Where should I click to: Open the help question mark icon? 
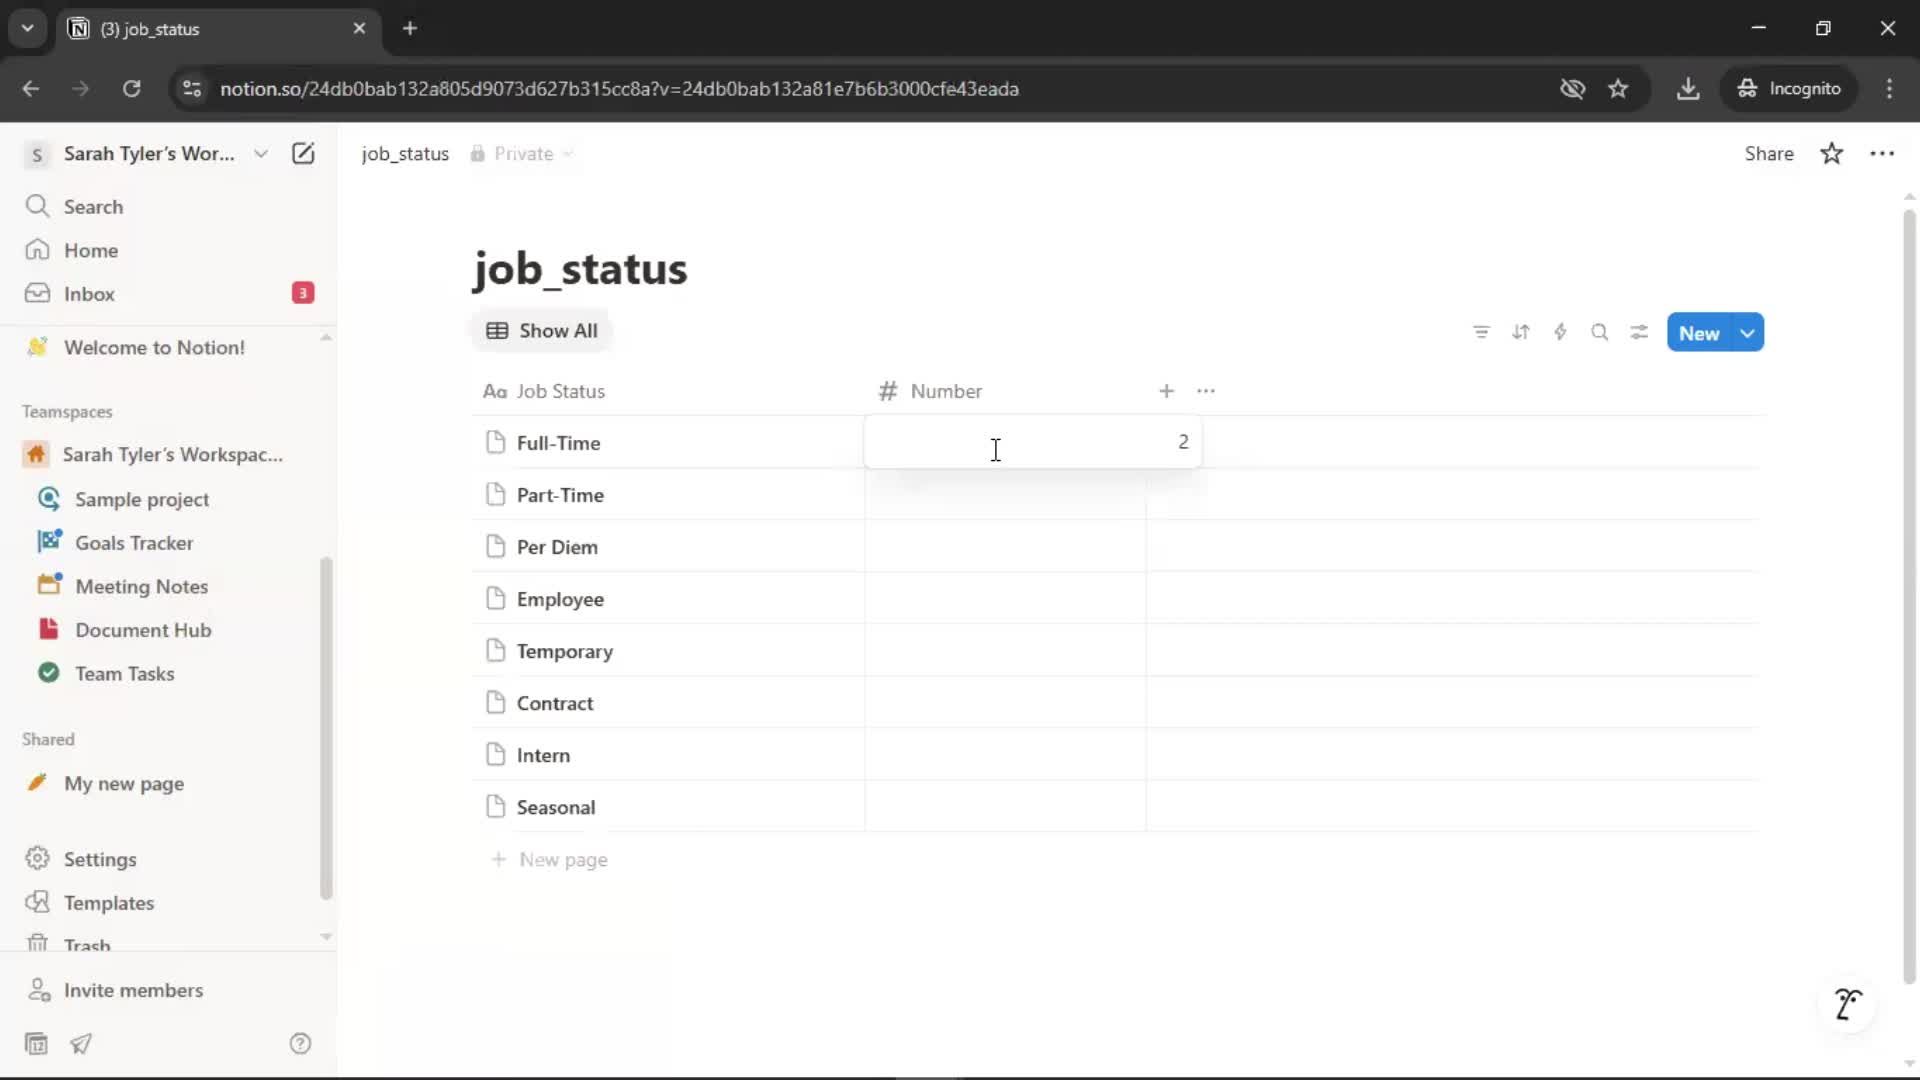tap(300, 1044)
